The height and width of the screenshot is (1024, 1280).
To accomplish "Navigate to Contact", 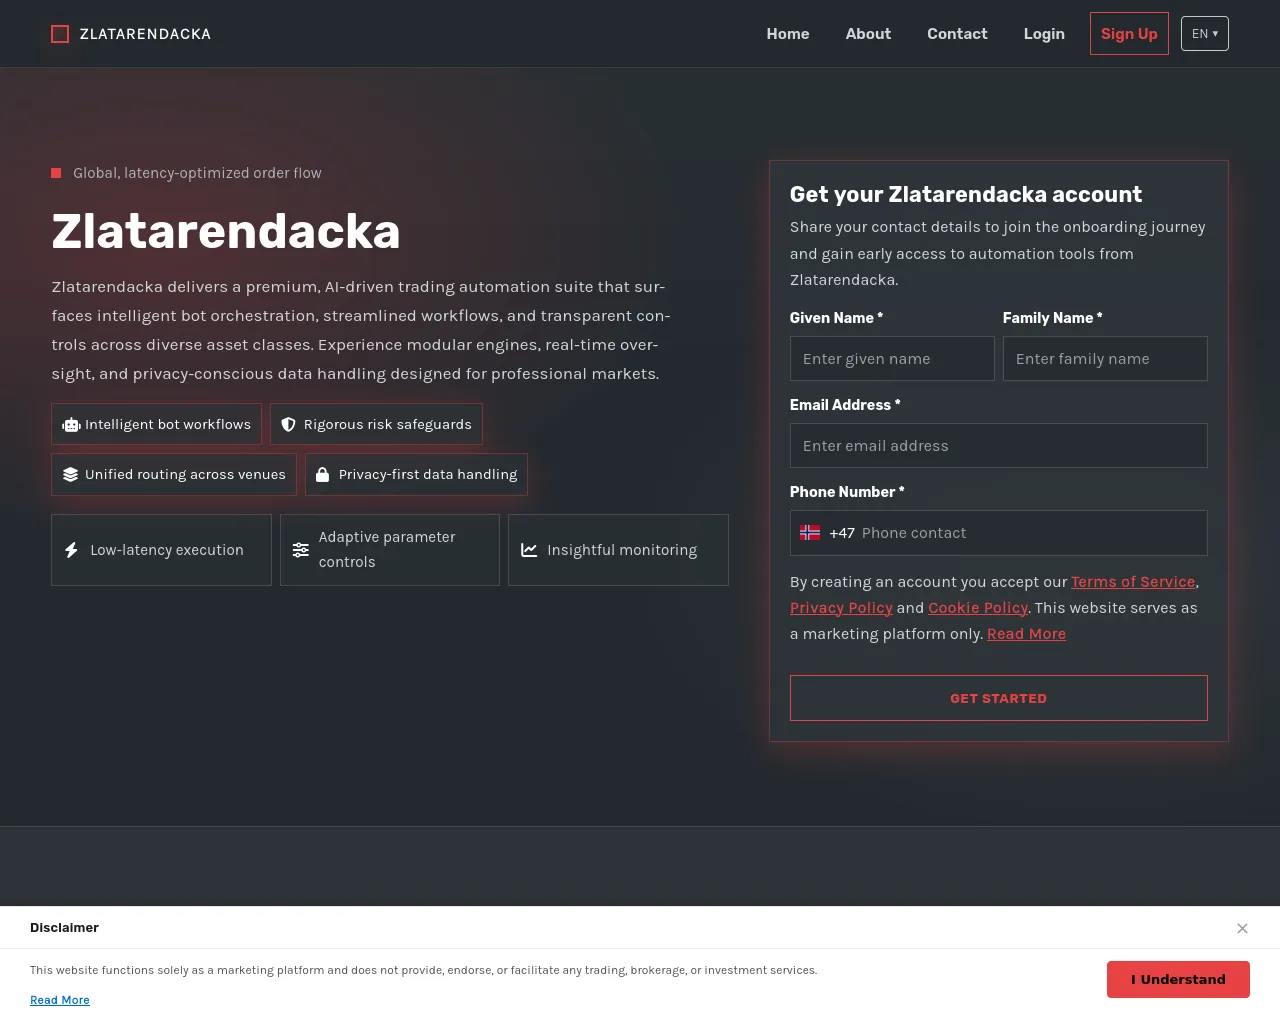I will click(957, 34).
